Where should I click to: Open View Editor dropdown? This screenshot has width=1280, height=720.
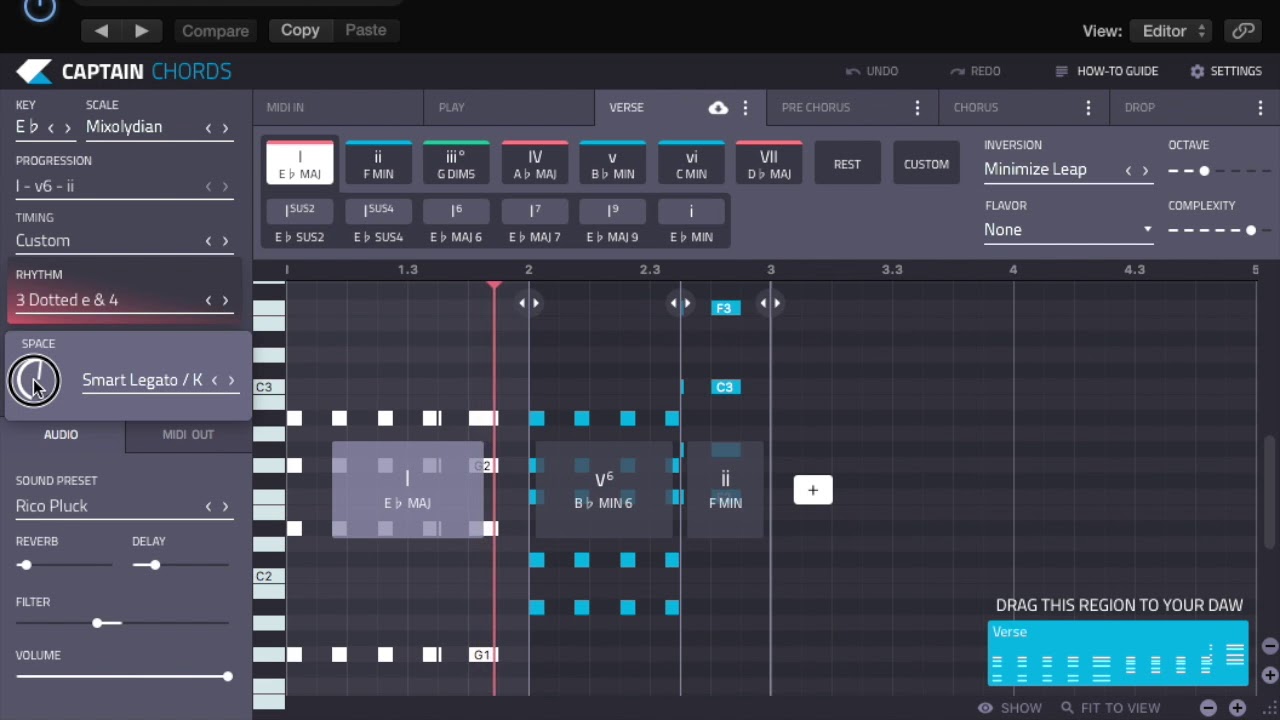(1172, 31)
